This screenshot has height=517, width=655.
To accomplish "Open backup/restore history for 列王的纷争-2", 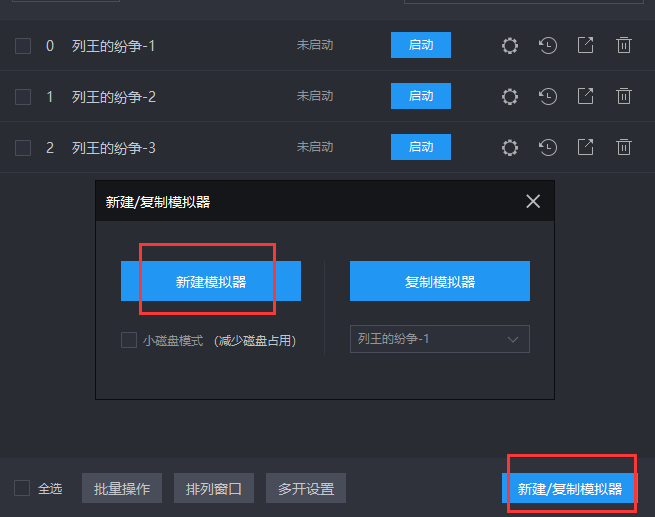I will 548,96.
